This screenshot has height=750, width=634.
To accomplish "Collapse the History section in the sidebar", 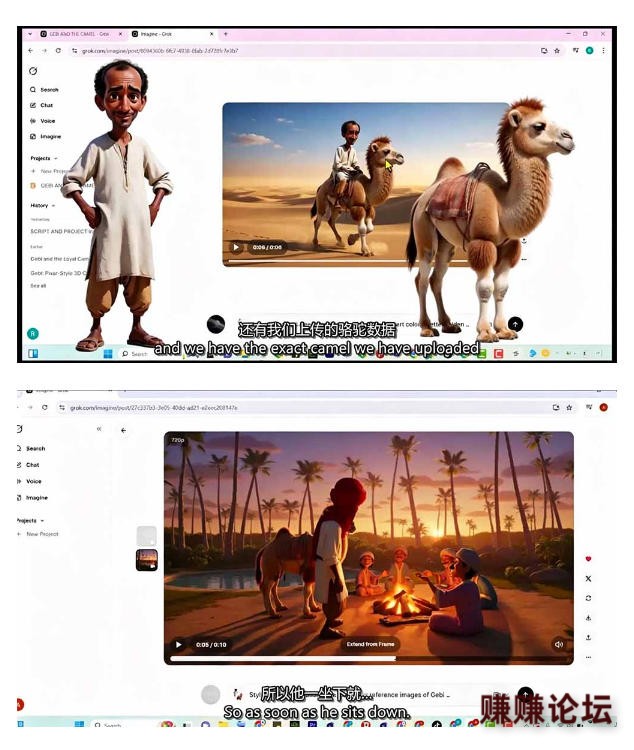I will click(43, 205).
